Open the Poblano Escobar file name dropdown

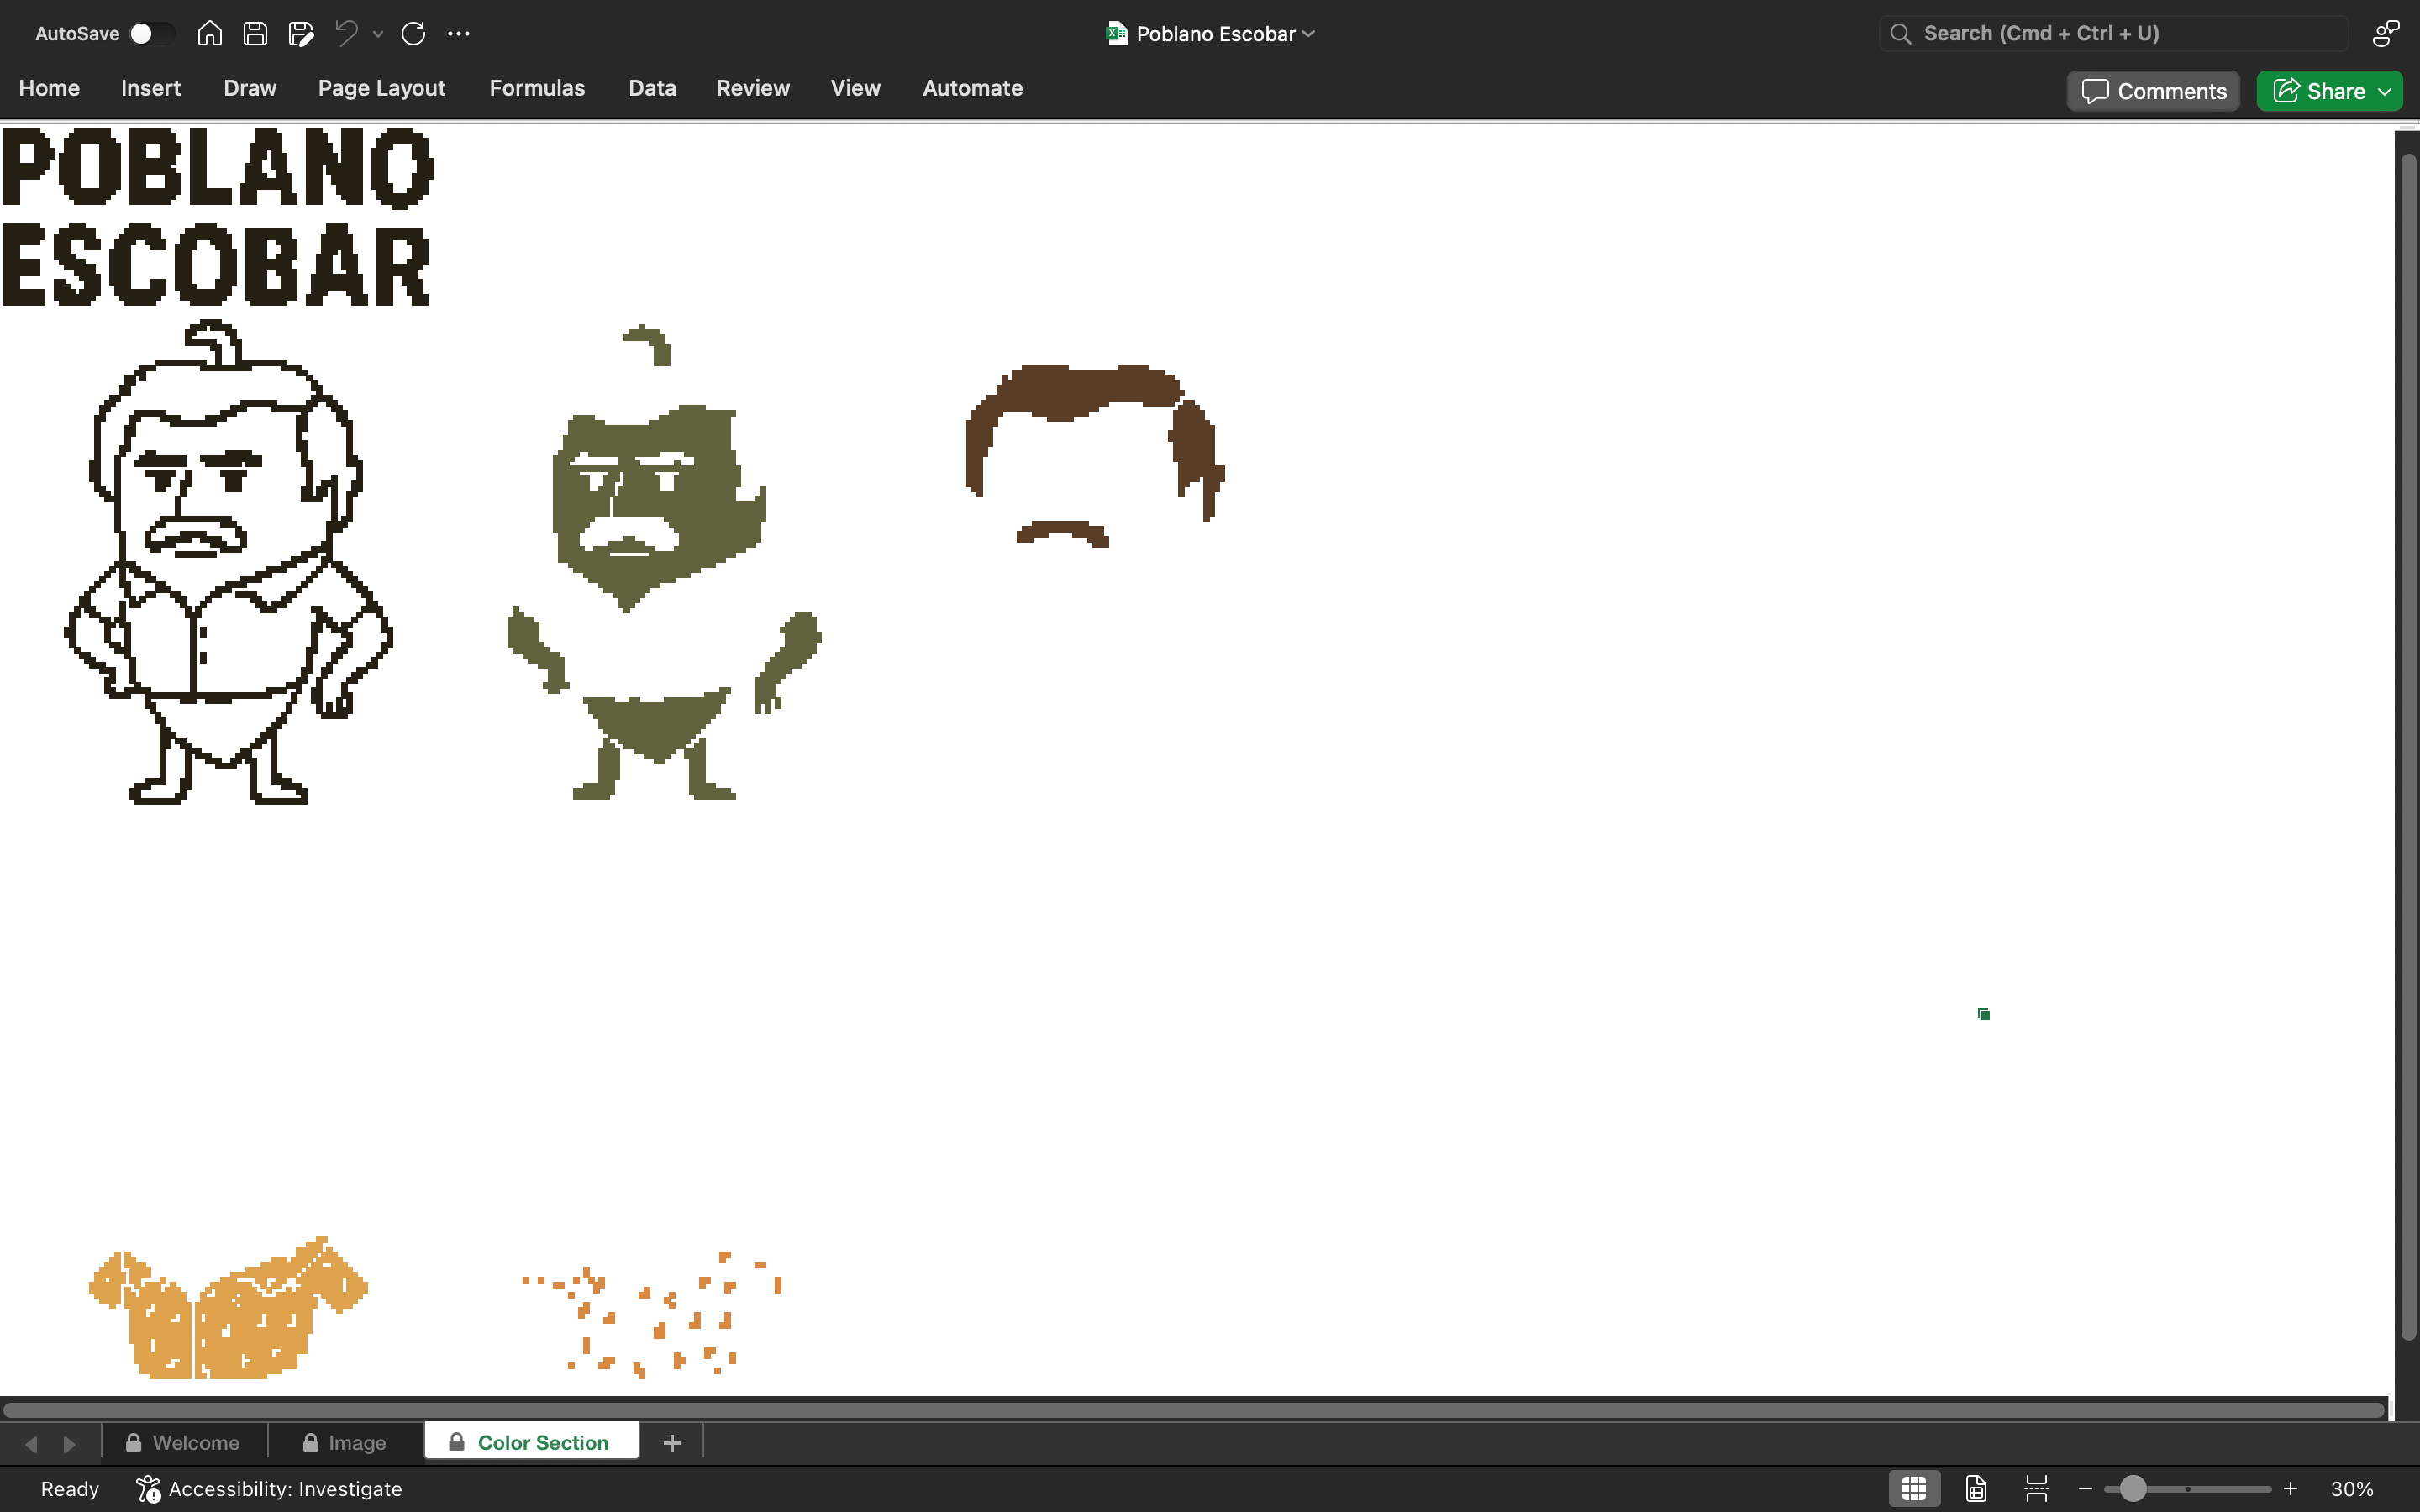coord(1225,34)
